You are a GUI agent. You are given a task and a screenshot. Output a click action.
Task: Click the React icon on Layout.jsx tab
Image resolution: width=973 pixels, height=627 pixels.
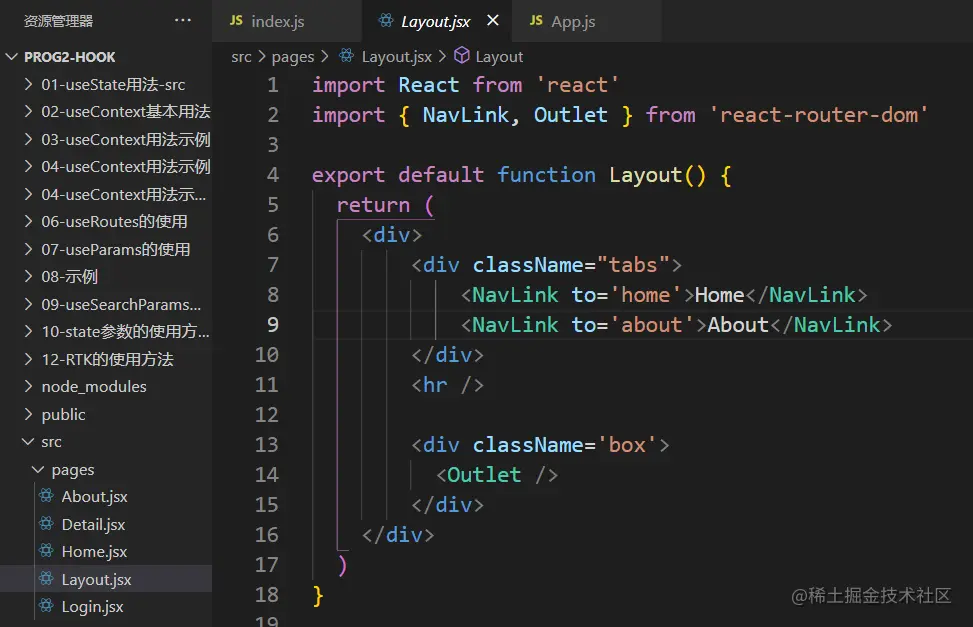coord(386,20)
